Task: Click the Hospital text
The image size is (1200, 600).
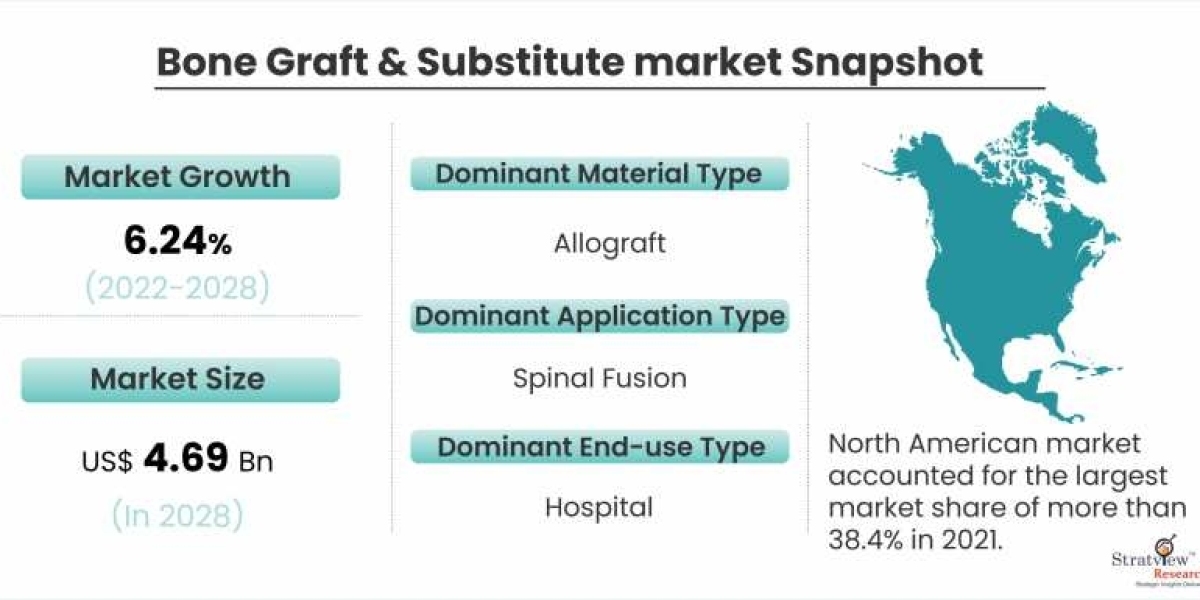Action: tap(599, 507)
